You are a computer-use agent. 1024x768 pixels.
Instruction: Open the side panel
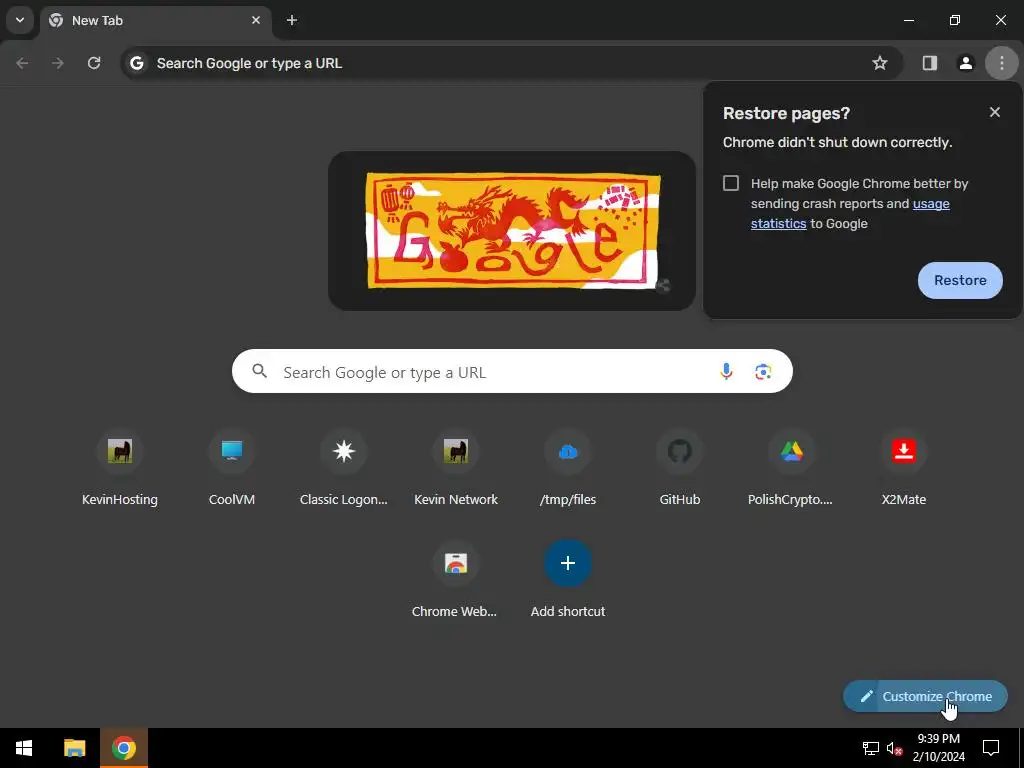[x=930, y=63]
